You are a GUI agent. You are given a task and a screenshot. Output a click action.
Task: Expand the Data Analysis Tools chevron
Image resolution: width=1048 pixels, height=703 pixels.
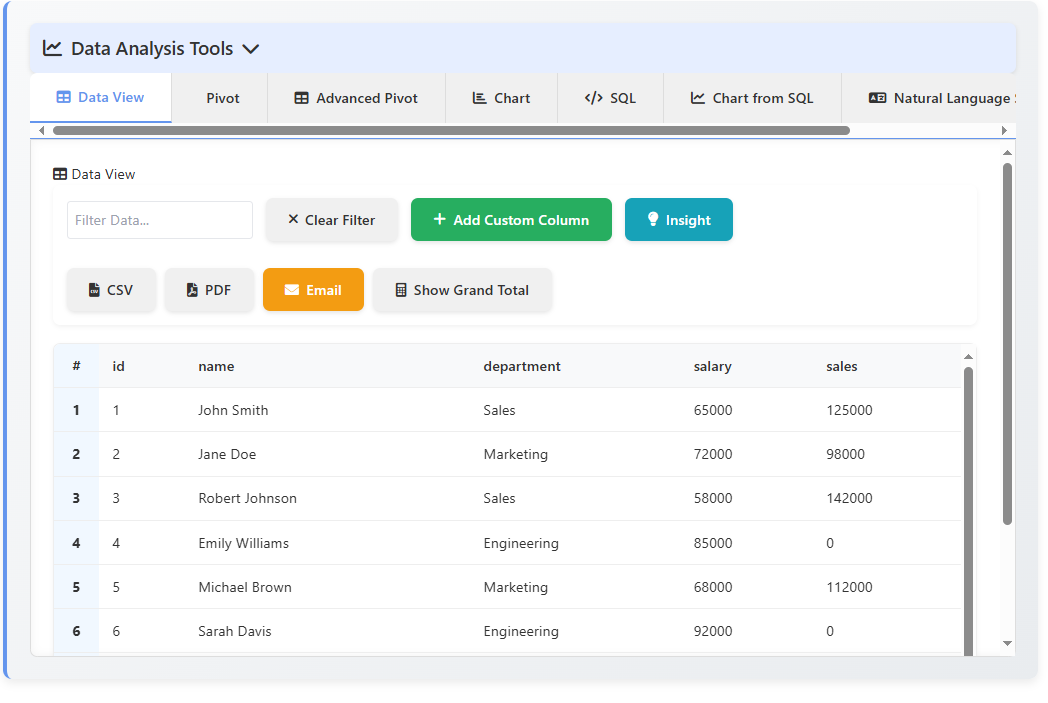tap(251, 47)
